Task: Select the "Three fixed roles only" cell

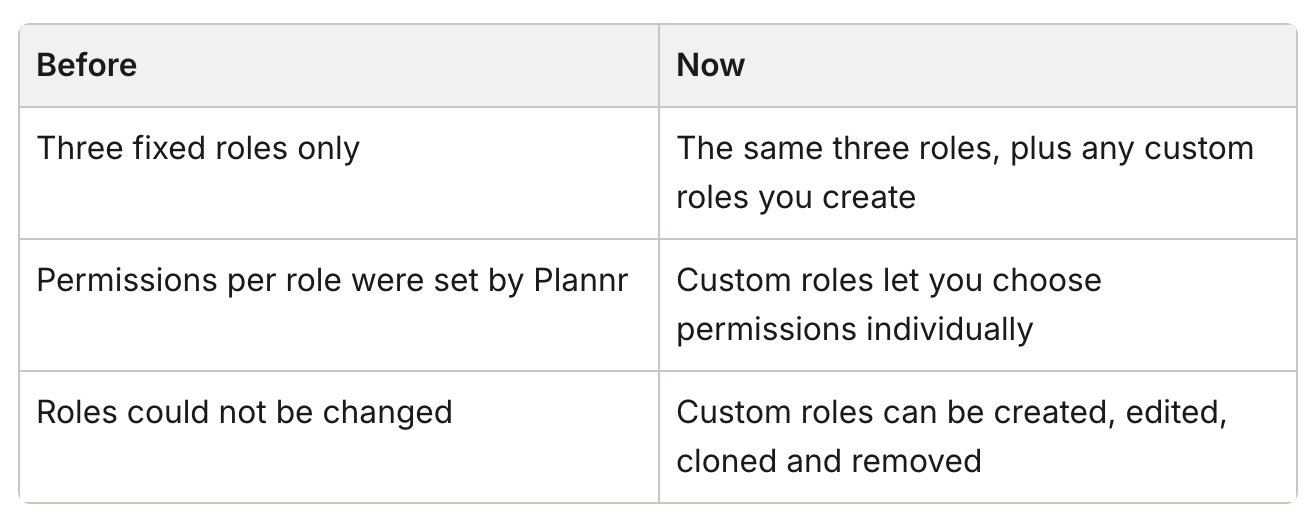Action: click(x=339, y=173)
